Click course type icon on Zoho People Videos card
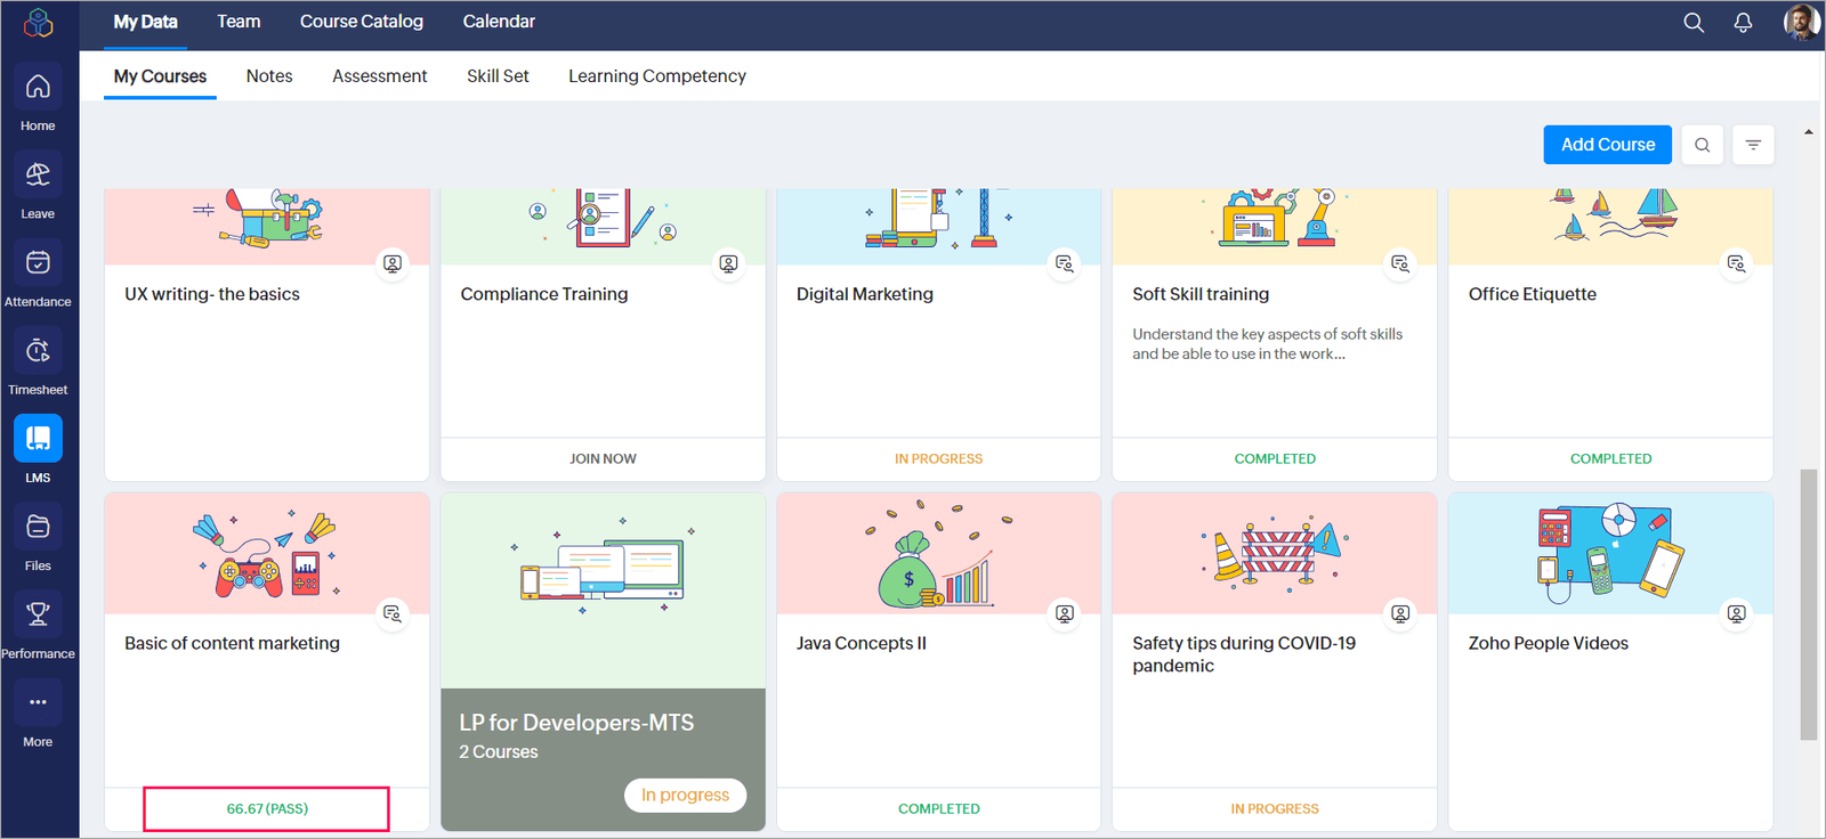 (1737, 613)
